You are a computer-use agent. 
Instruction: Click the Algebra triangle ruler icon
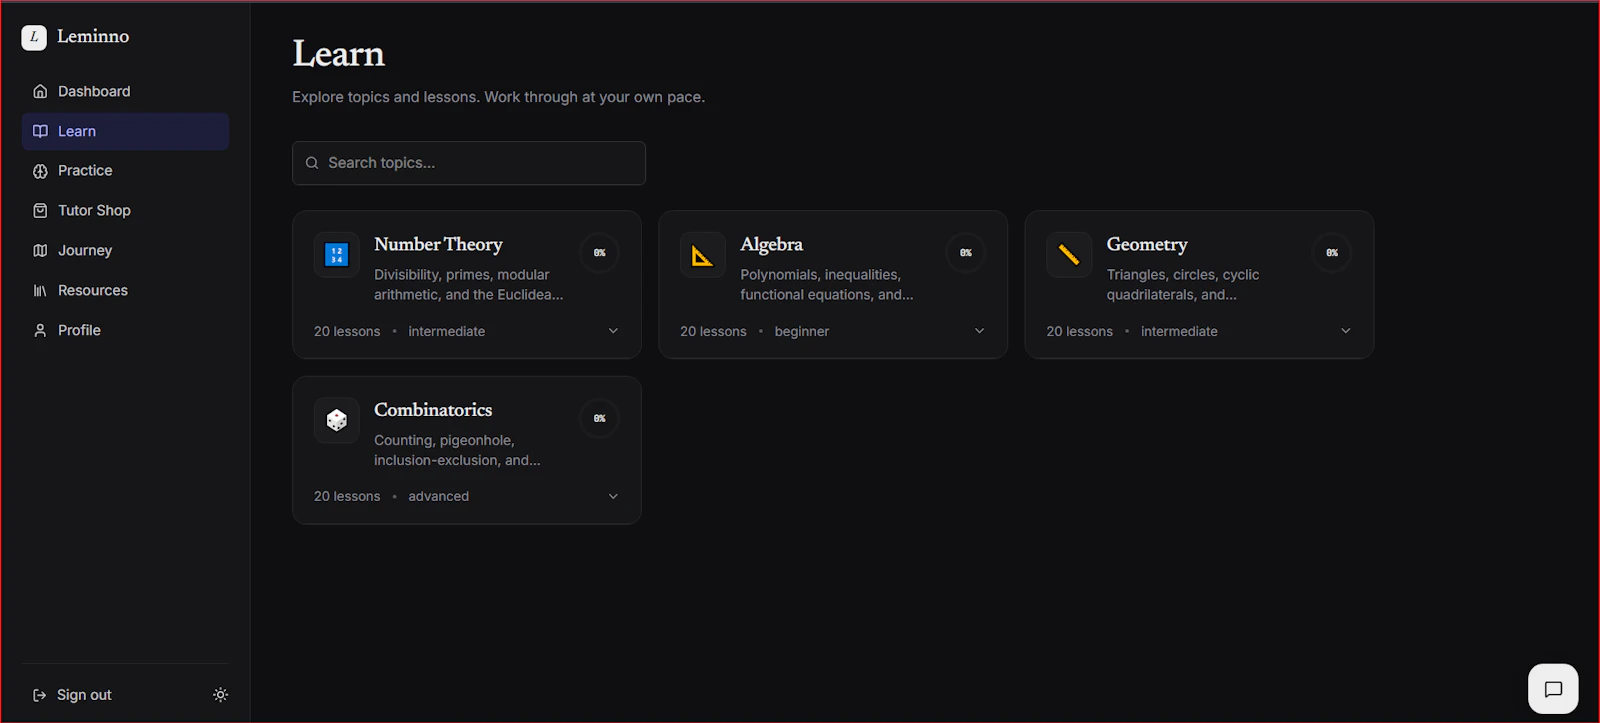[703, 255]
